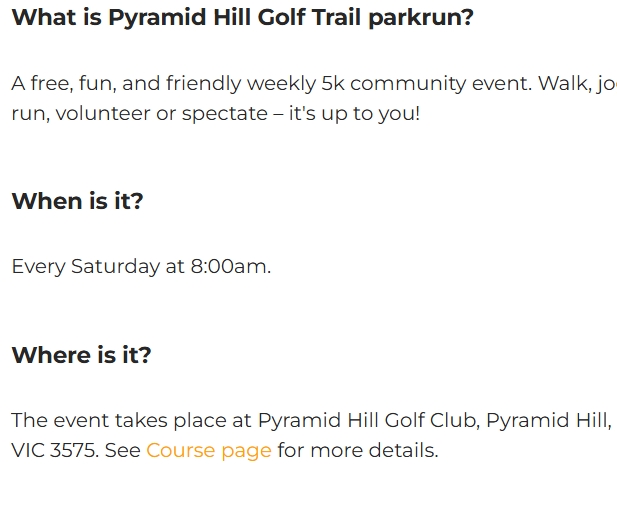
Task: Click the 'What is Pyramid Hill Golf Trail parkrun?' heading
Action: pos(242,17)
